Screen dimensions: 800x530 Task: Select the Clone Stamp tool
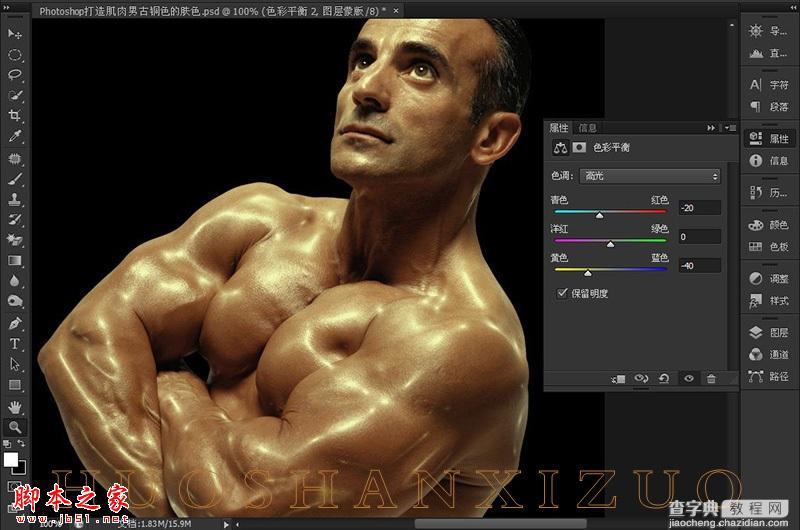tap(14, 199)
